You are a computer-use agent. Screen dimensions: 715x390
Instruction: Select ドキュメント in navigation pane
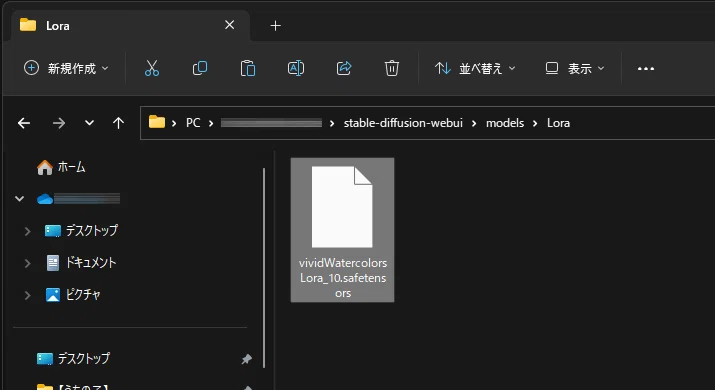pyautogui.click(x=81, y=262)
